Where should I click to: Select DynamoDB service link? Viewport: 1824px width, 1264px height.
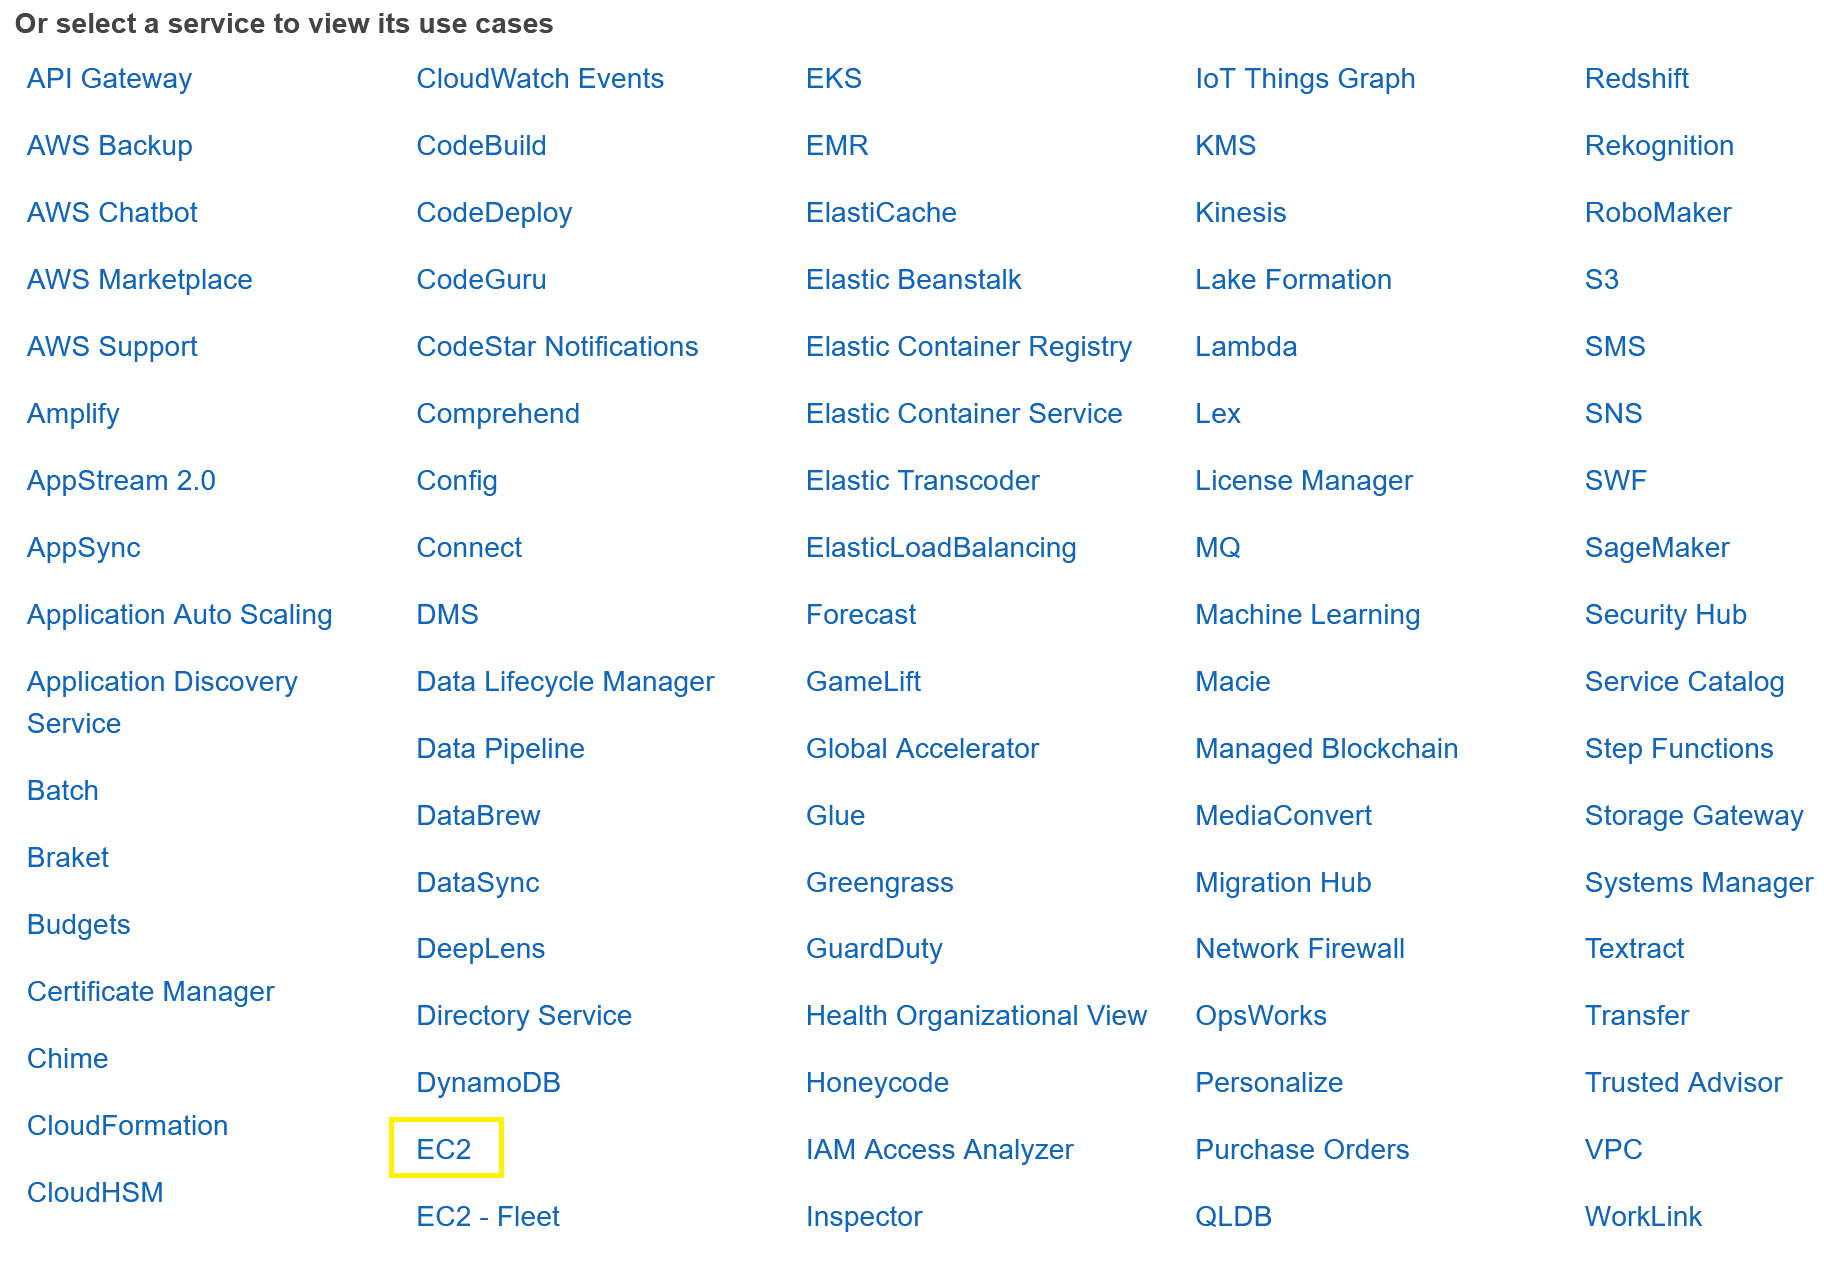[x=489, y=1083]
